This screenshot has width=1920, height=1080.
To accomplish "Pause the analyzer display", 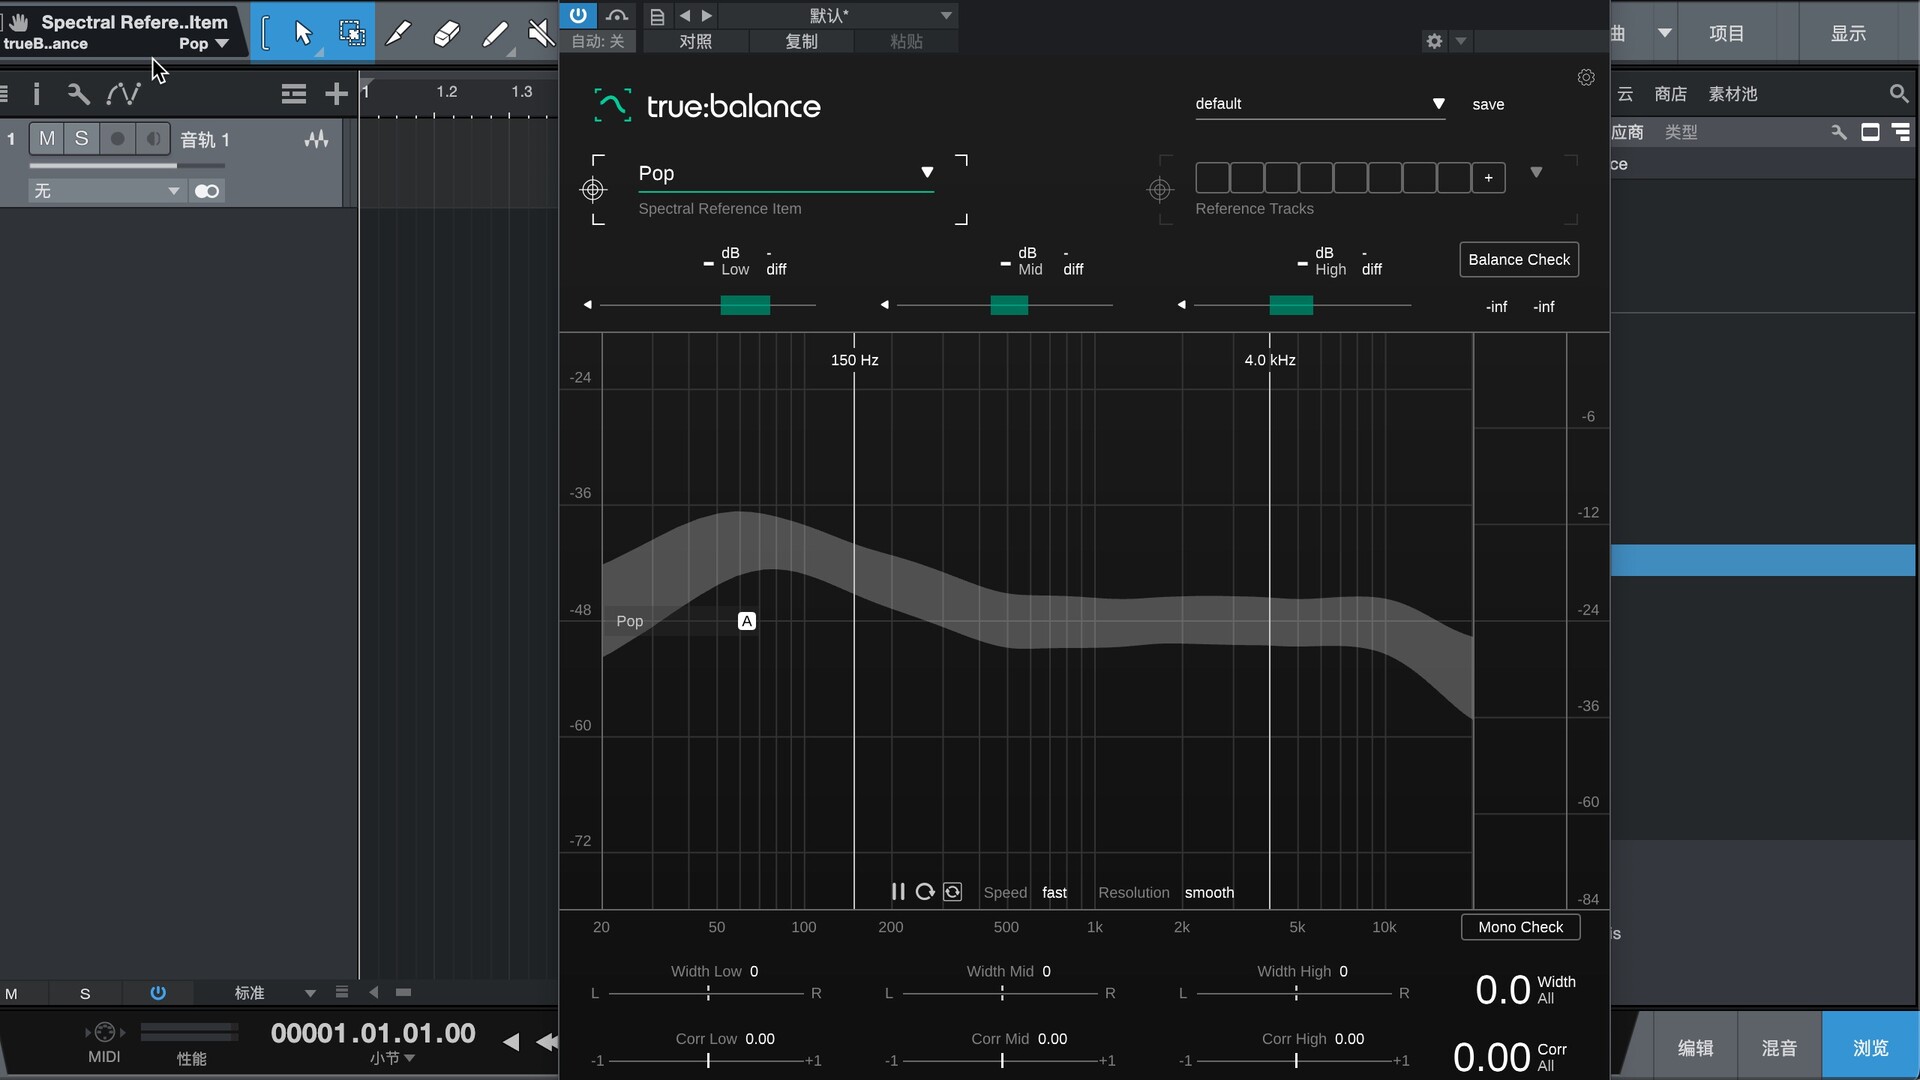I will [898, 892].
